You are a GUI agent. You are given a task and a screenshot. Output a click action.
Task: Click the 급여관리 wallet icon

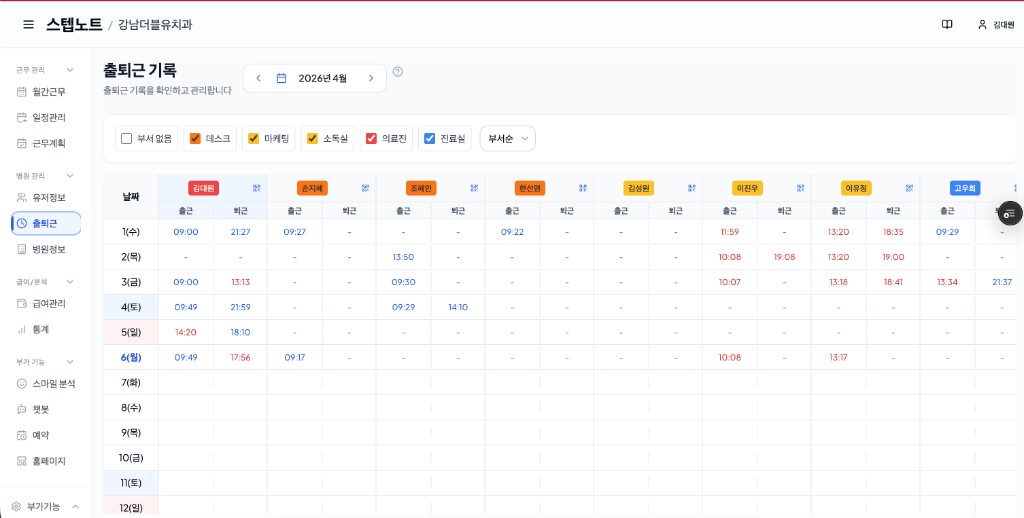pyautogui.click(x=22, y=304)
